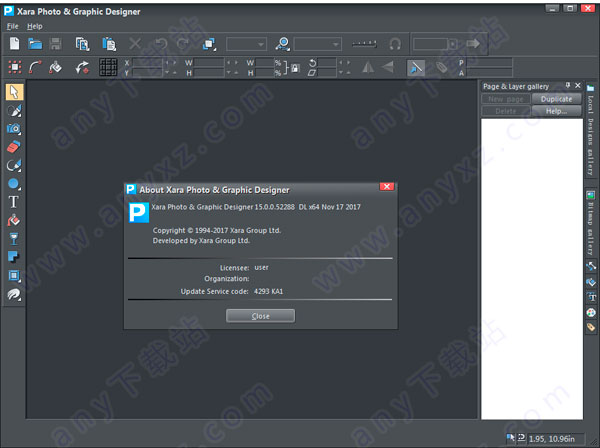Click the Fonts gallery T icon
This screenshot has width=600, height=448.
(x=592, y=297)
